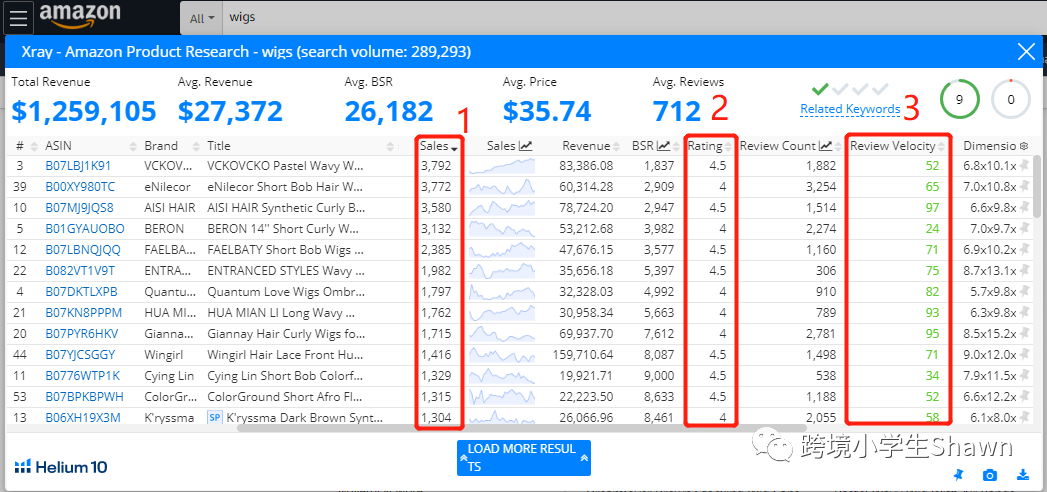Click the gray score circle showing 0
This screenshot has height=492, width=1047.
pyautogui.click(x=1011, y=99)
